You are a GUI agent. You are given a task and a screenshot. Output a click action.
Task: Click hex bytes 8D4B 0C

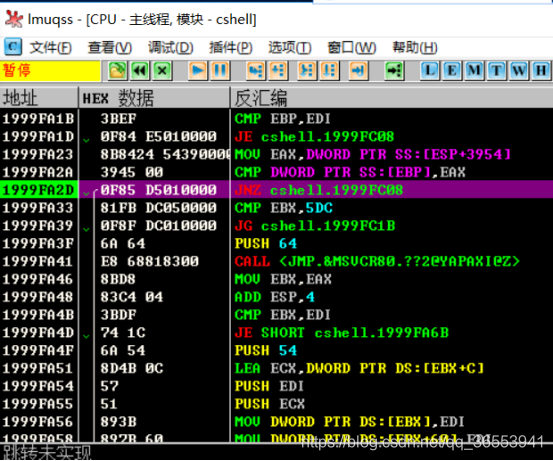point(132,368)
